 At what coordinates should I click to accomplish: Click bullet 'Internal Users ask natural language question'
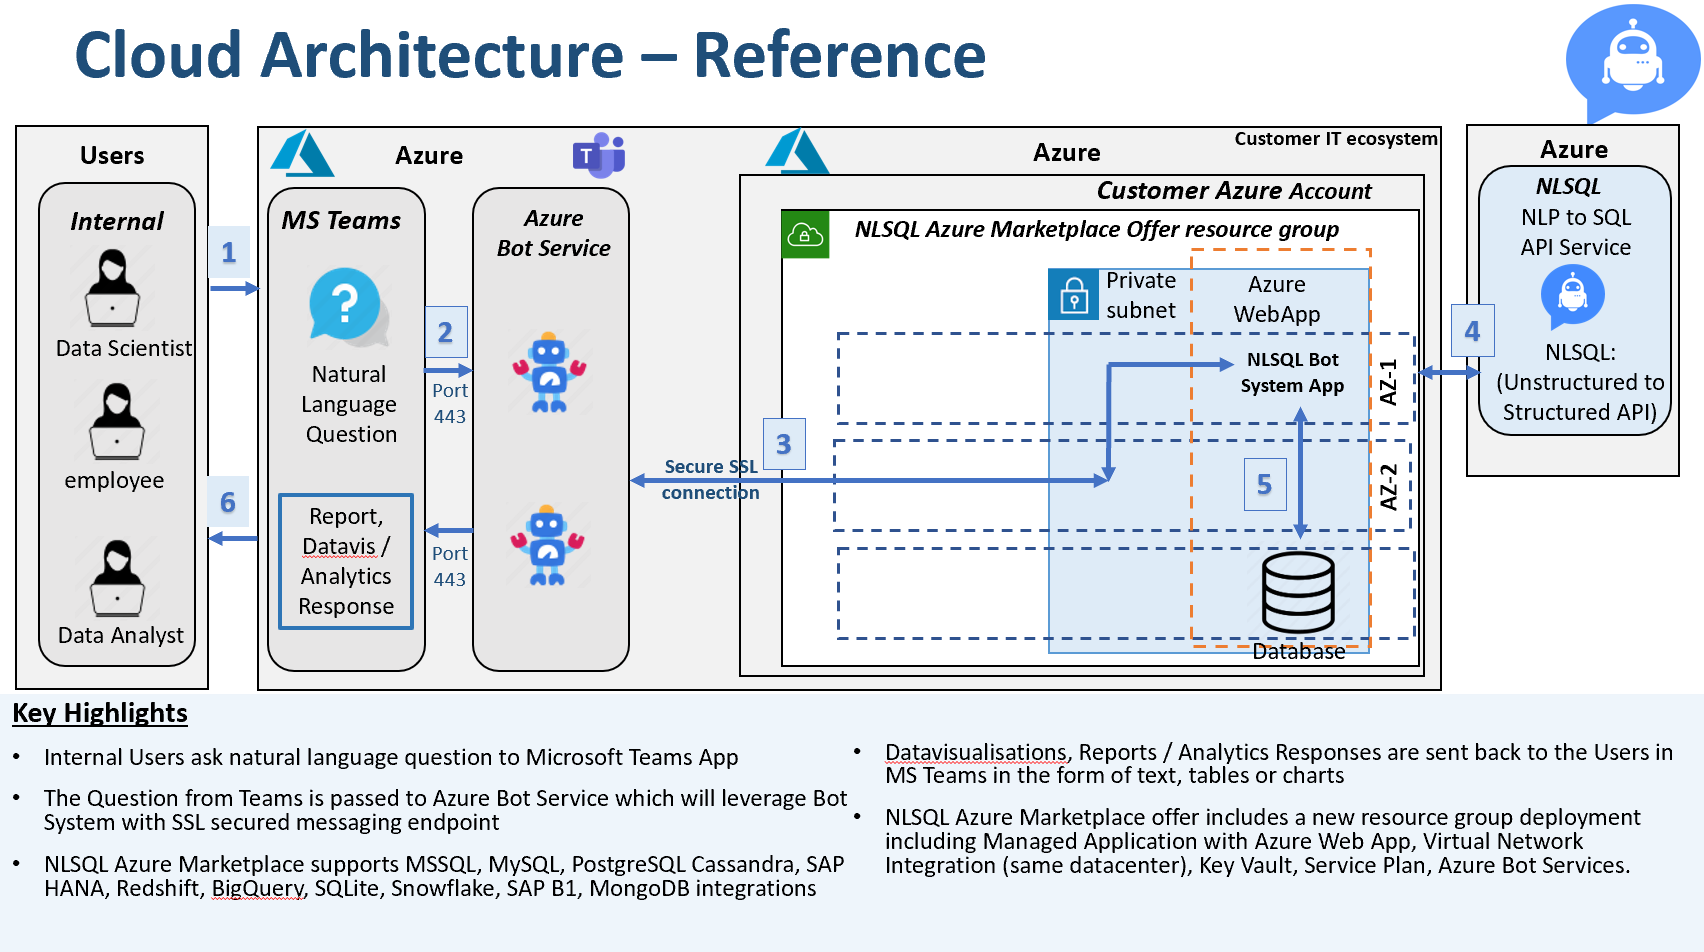click(x=391, y=757)
